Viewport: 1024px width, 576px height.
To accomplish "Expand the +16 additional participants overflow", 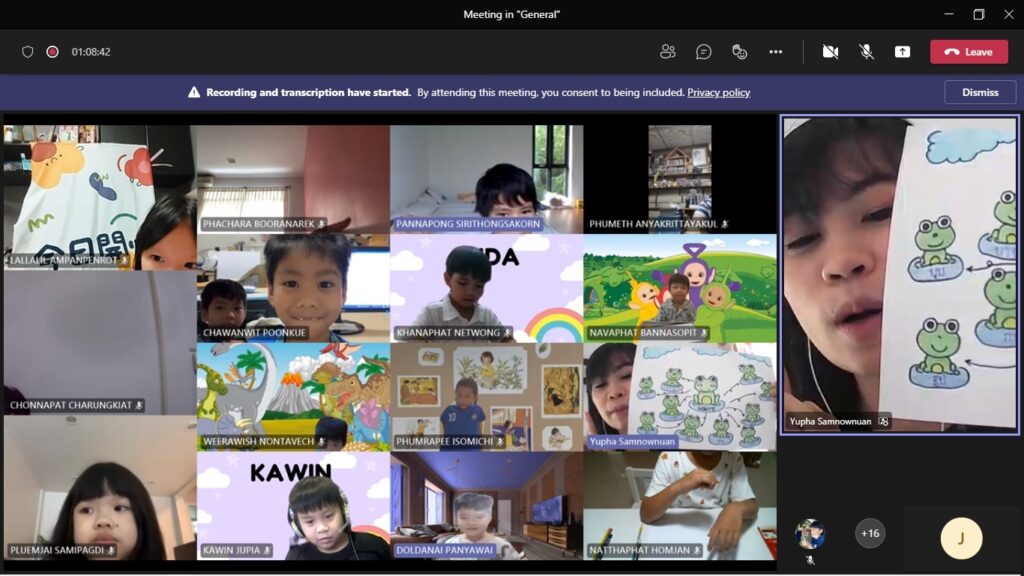I will (x=870, y=534).
